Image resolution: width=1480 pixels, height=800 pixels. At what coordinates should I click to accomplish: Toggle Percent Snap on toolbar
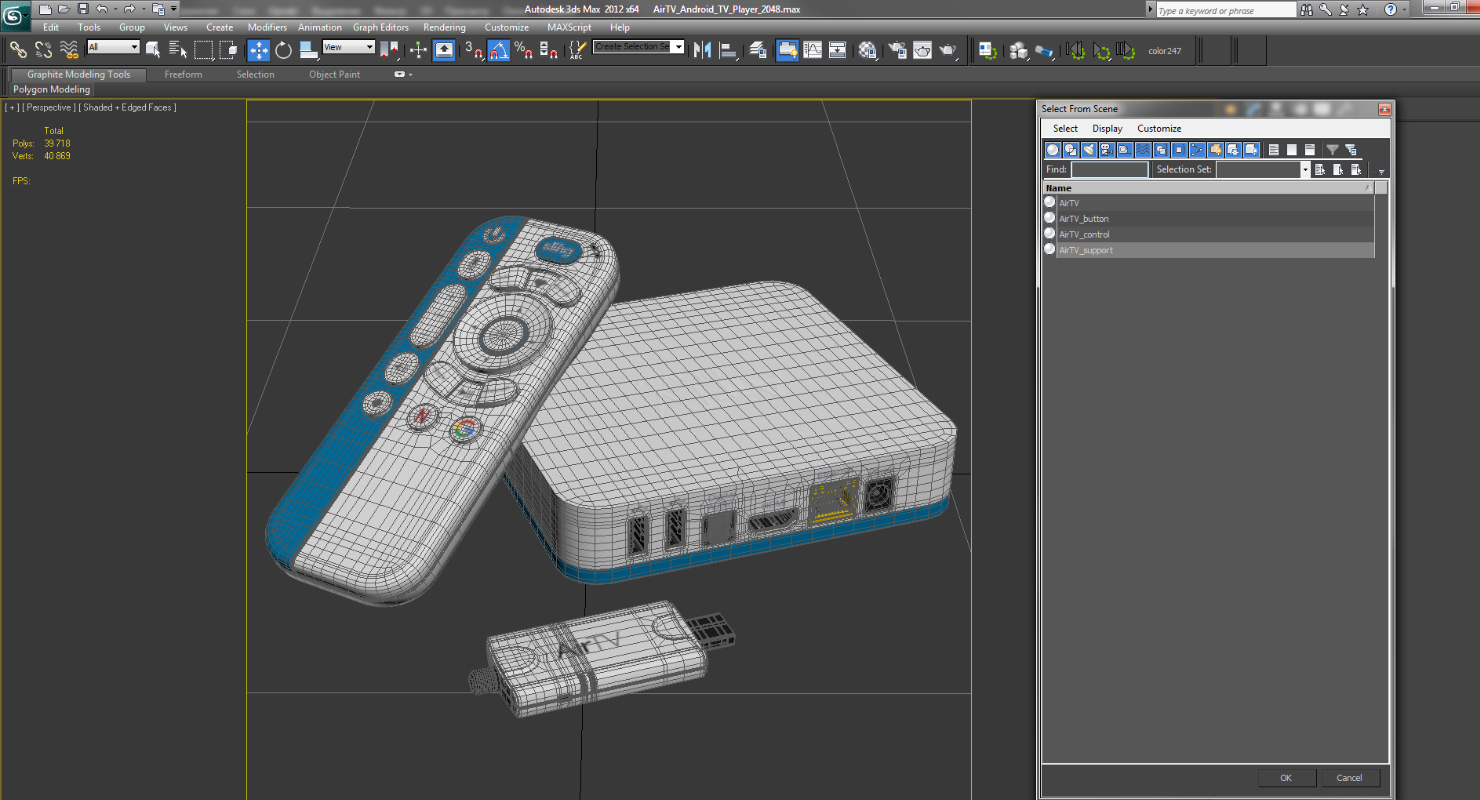[524, 49]
